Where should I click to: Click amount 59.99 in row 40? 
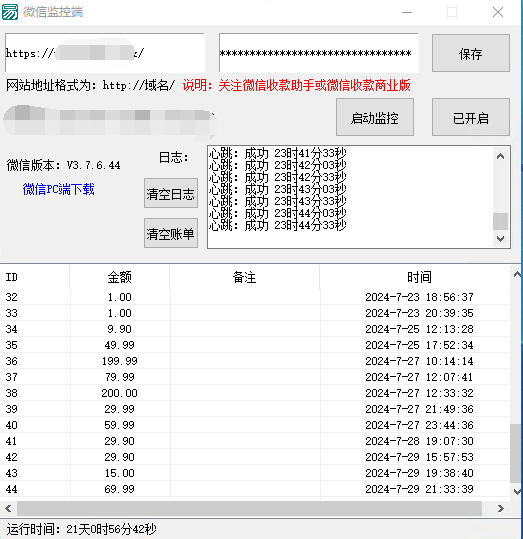[x=119, y=425]
